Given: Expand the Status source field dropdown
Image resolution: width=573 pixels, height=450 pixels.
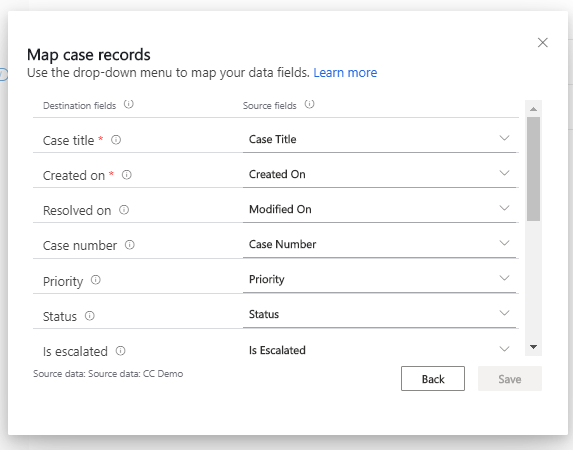Looking at the screenshot, I should [380, 314].
